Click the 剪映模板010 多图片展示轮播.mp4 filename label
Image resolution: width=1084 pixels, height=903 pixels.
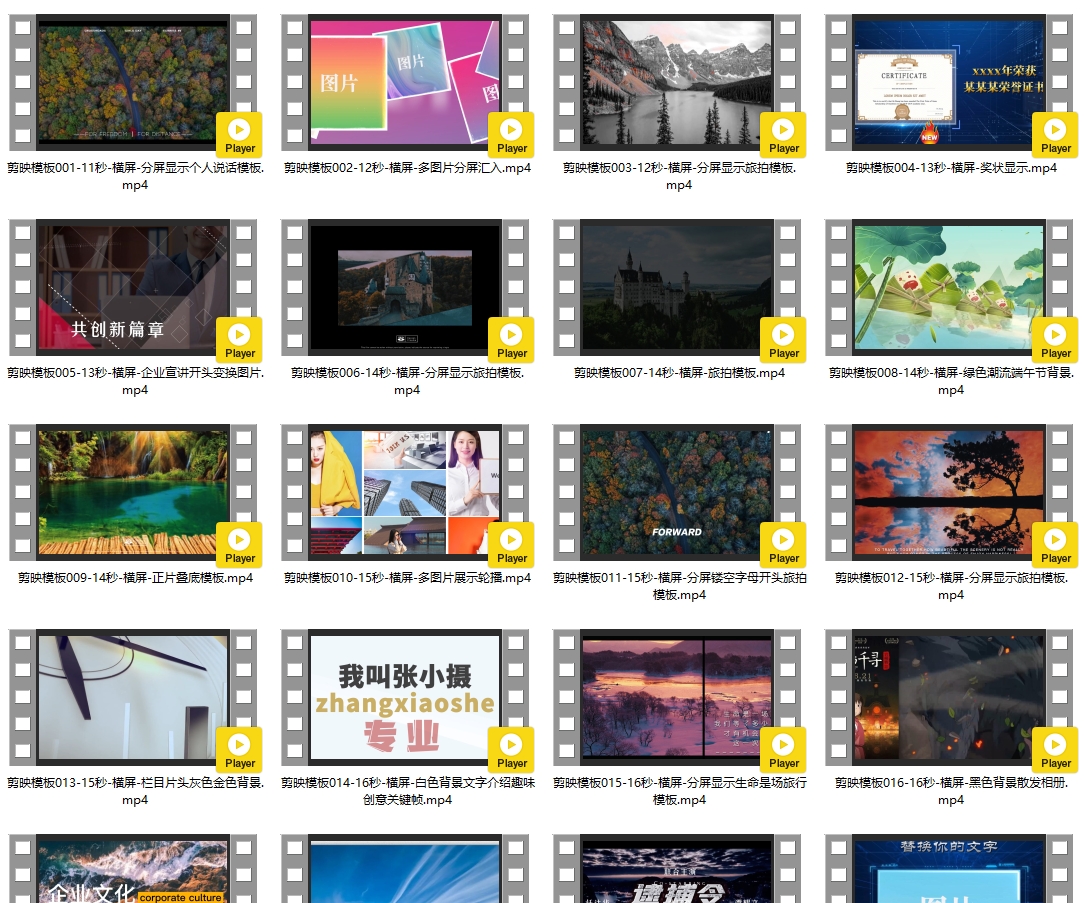(407, 578)
